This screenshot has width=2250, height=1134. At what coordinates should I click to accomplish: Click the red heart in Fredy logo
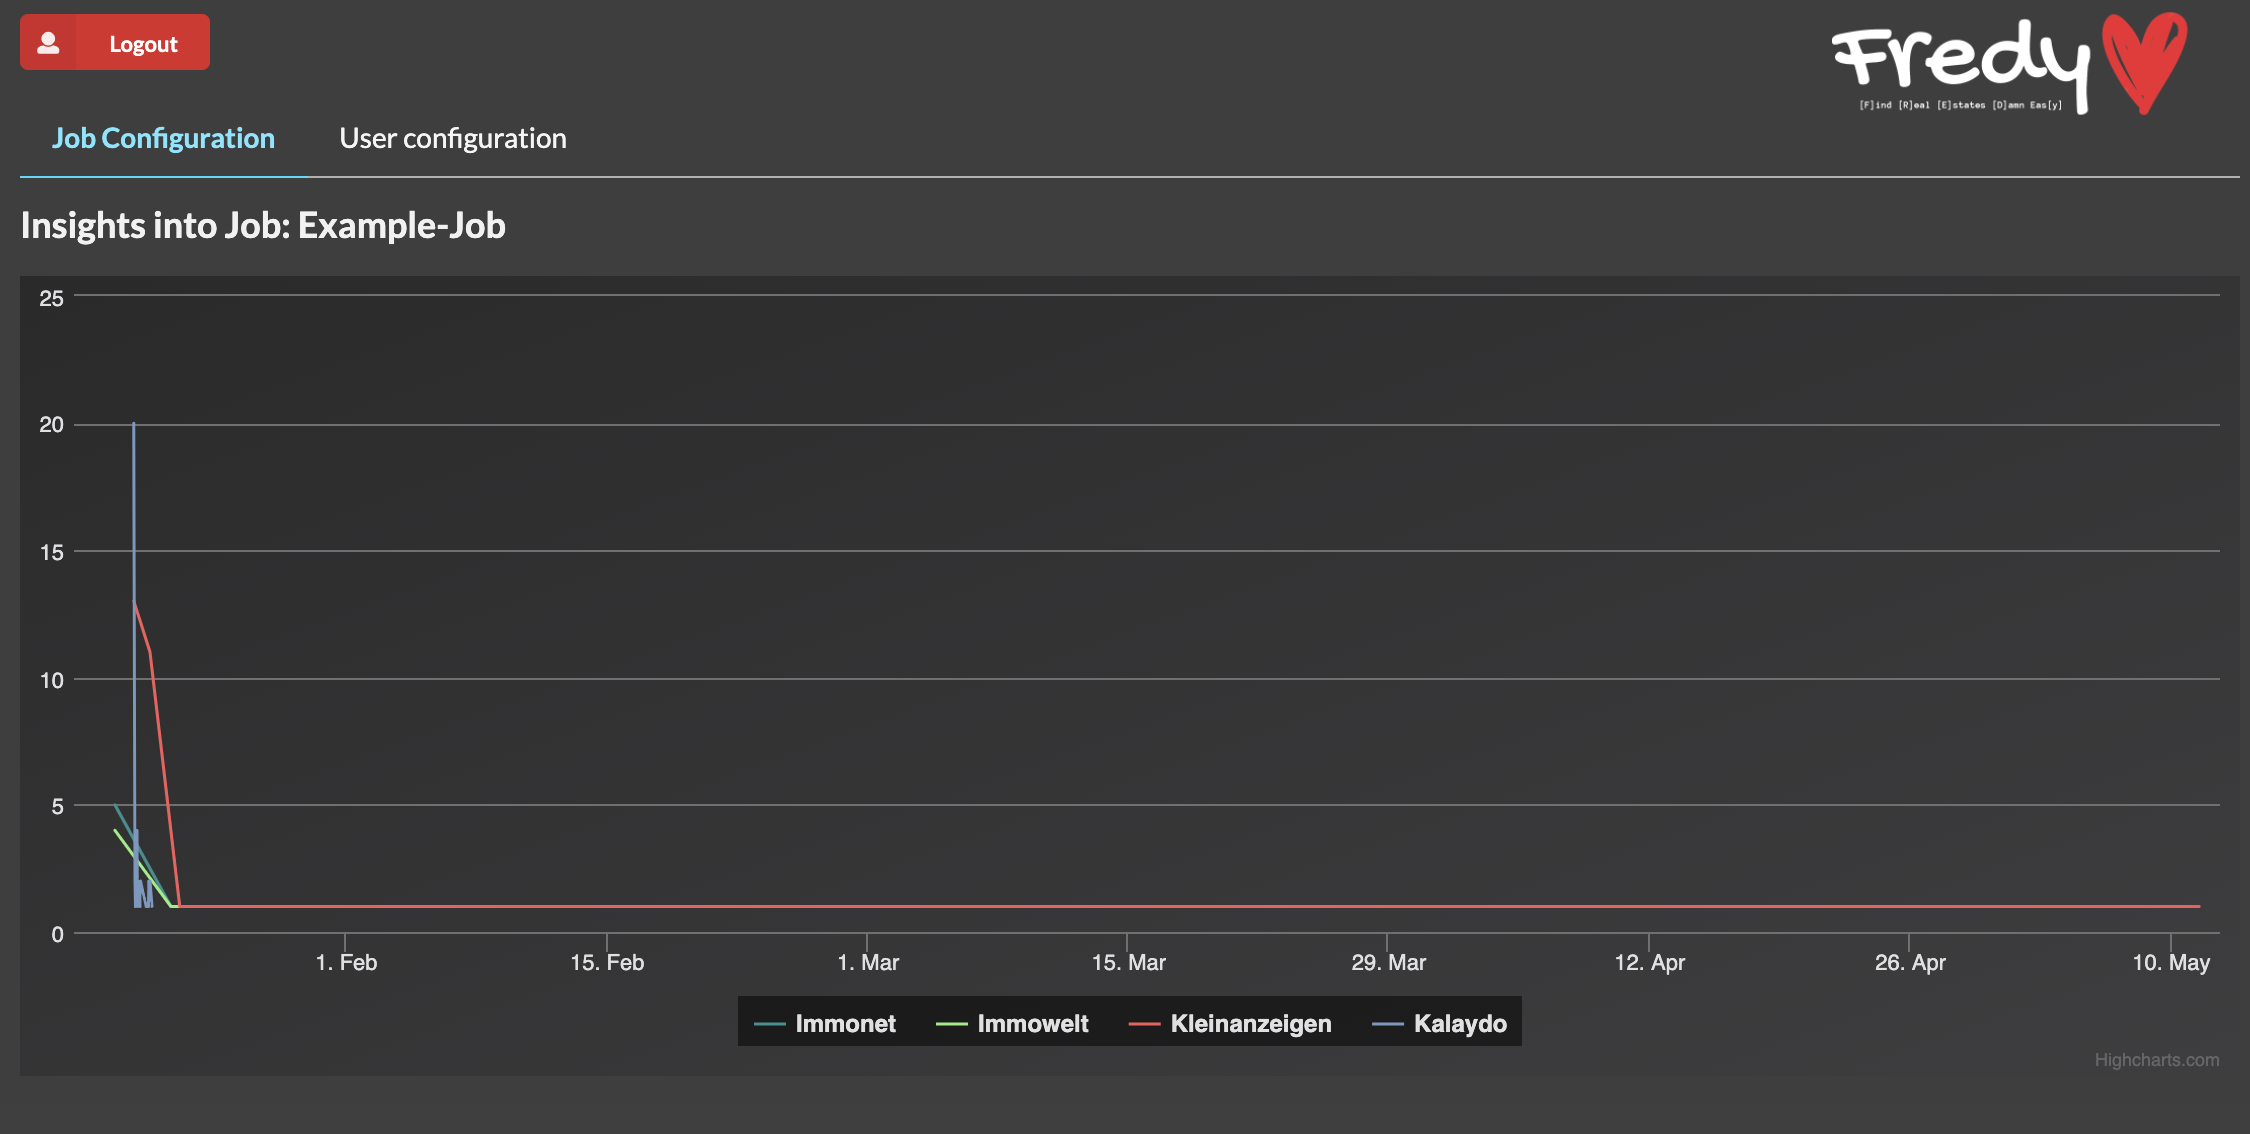coord(2144,62)
